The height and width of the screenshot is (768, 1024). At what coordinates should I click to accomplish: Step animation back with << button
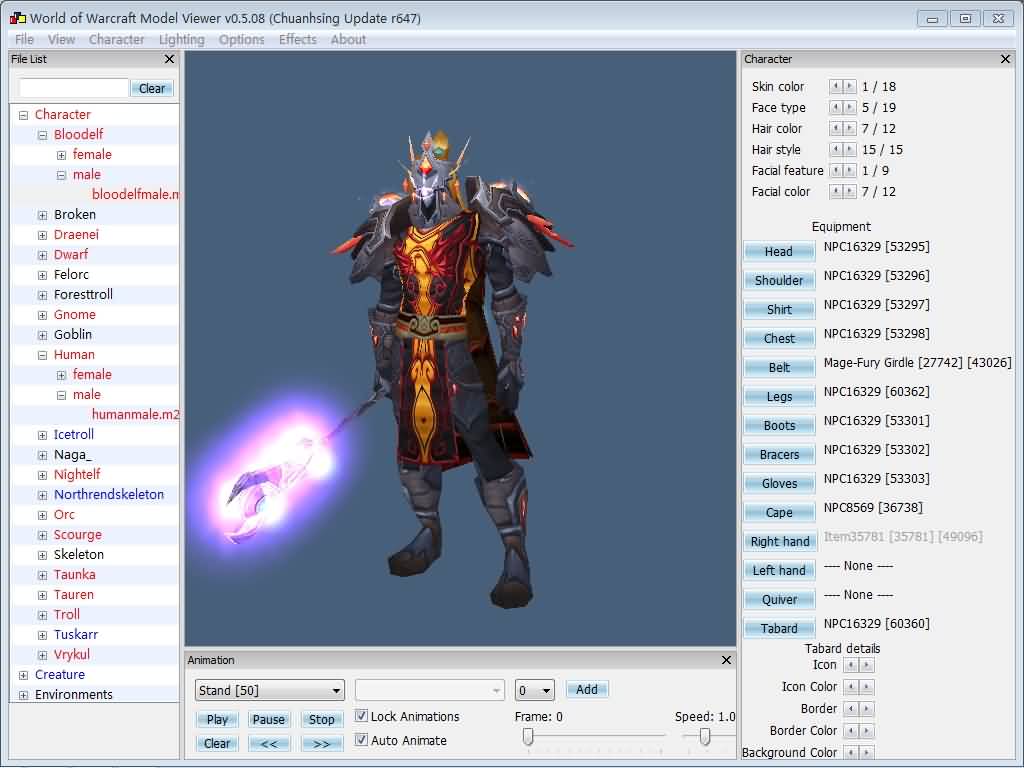point(268,743)
